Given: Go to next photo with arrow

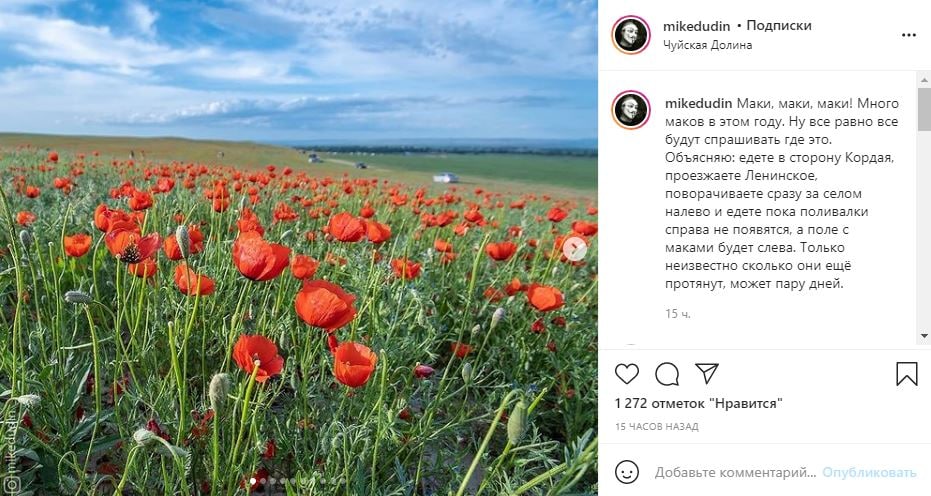Looking at the screenshot, I should (x=574, y=248).
